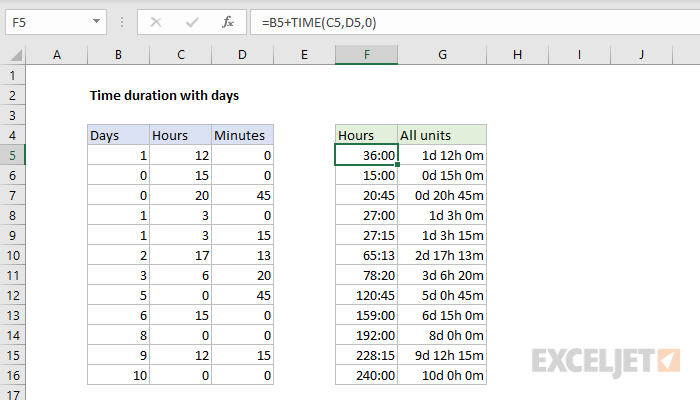Select column F header
This screenshot has width=700, height=400.
click(366, 55)
